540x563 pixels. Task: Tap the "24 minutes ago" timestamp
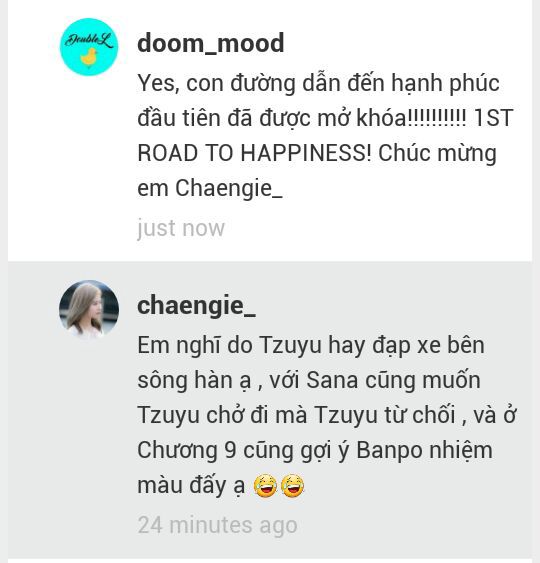click(x=217, y=525)
